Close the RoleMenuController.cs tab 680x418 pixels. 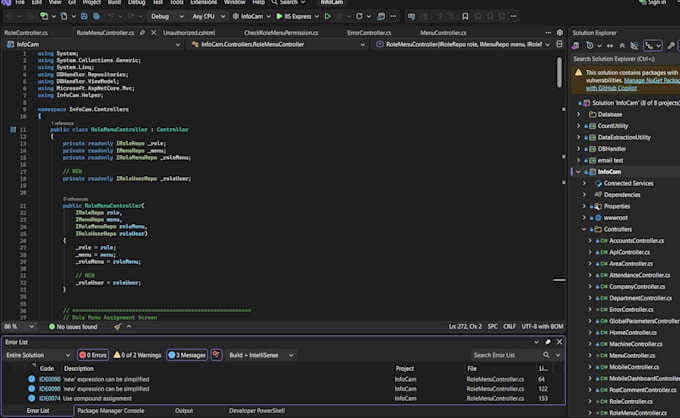click(x=154, y=33)
